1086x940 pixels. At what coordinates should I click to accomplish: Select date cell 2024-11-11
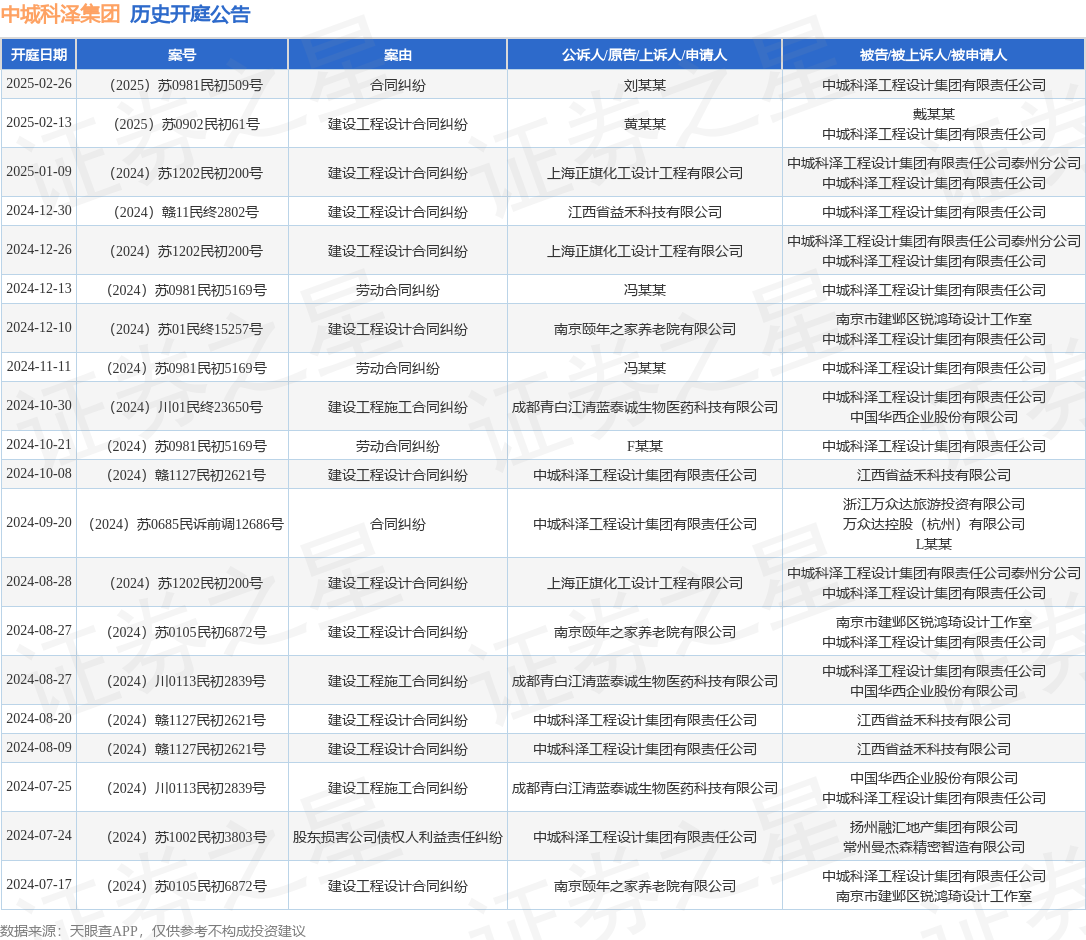pos(39,366)
